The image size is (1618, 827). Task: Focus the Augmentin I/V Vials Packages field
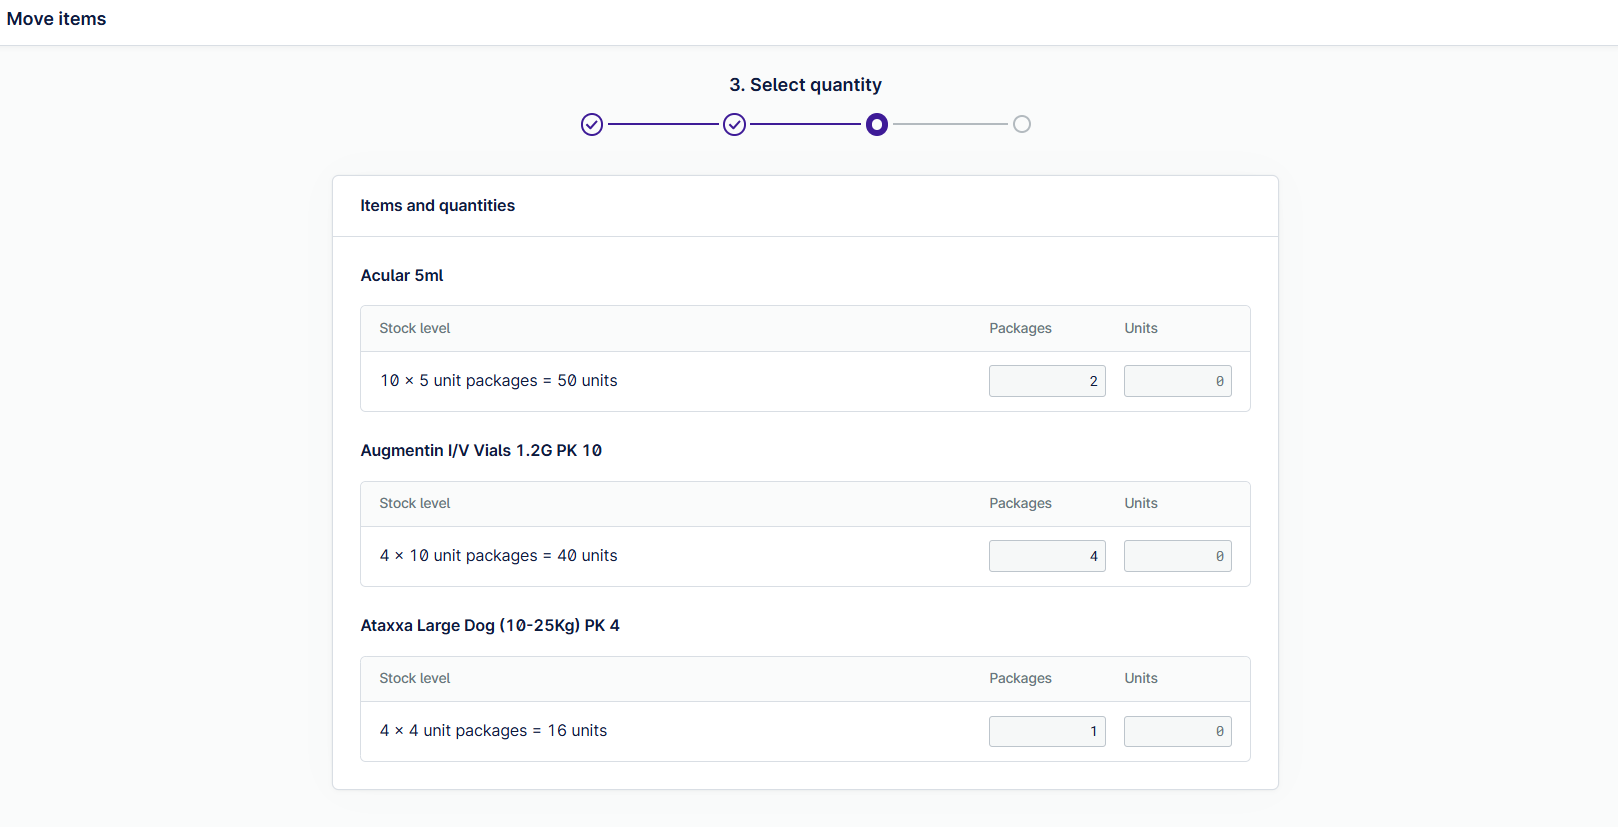tap(1047, 556)
